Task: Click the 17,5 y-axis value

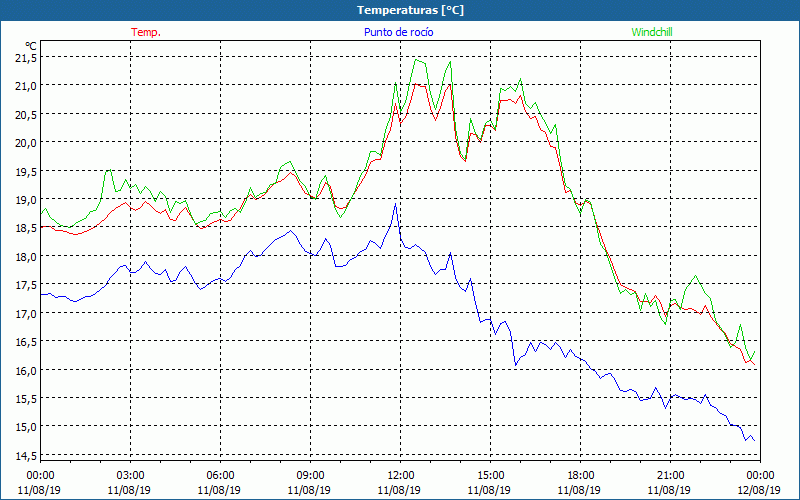Action: 26,285
